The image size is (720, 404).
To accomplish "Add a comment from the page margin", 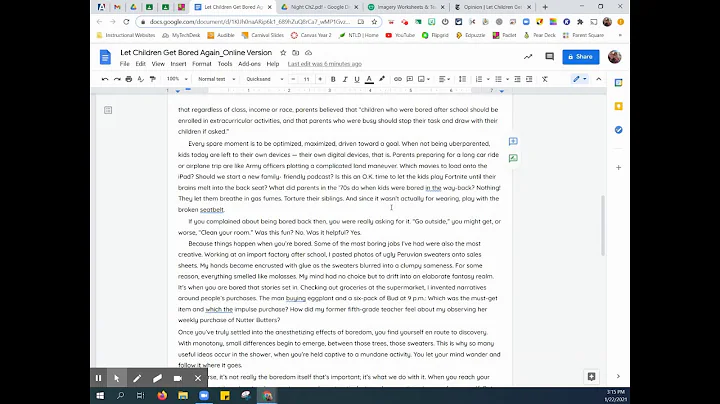I will click(513, 141).
